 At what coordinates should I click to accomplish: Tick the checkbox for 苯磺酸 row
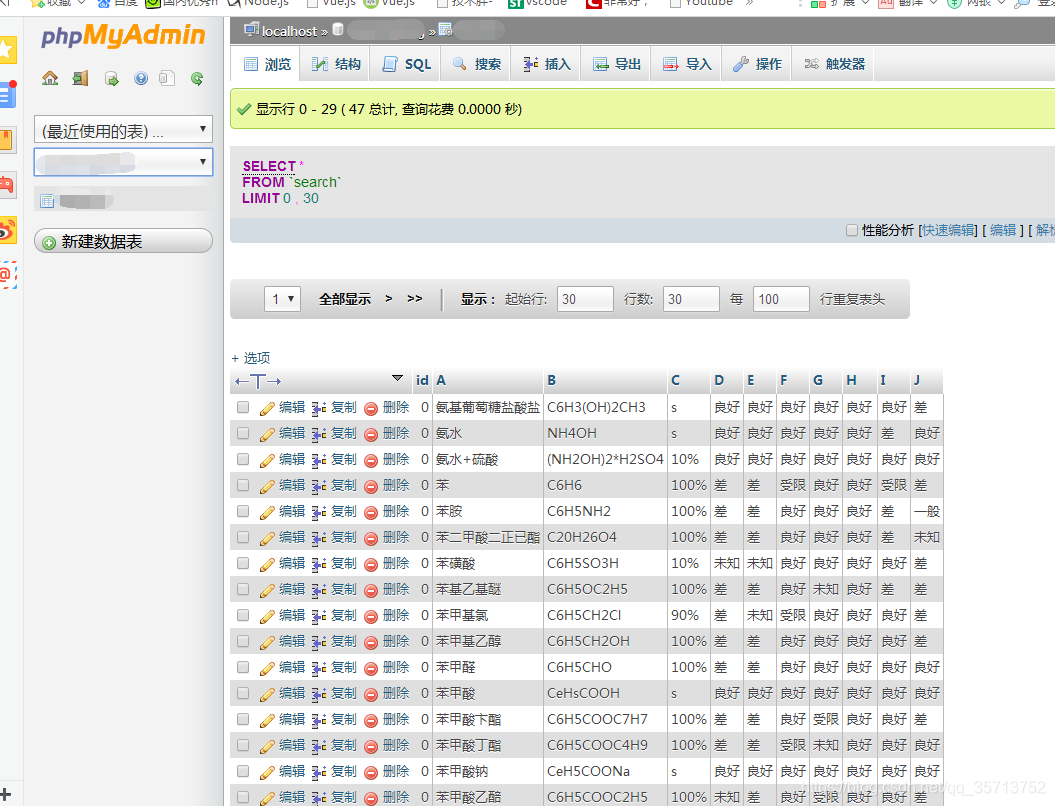(x=243, y=563)
